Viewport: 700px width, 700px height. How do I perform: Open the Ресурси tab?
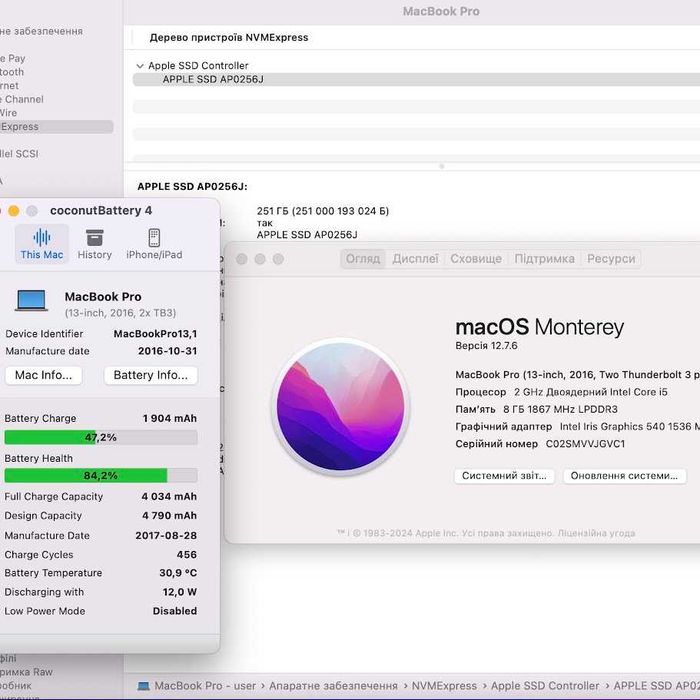pyautogui.click(x=611, y=259)
